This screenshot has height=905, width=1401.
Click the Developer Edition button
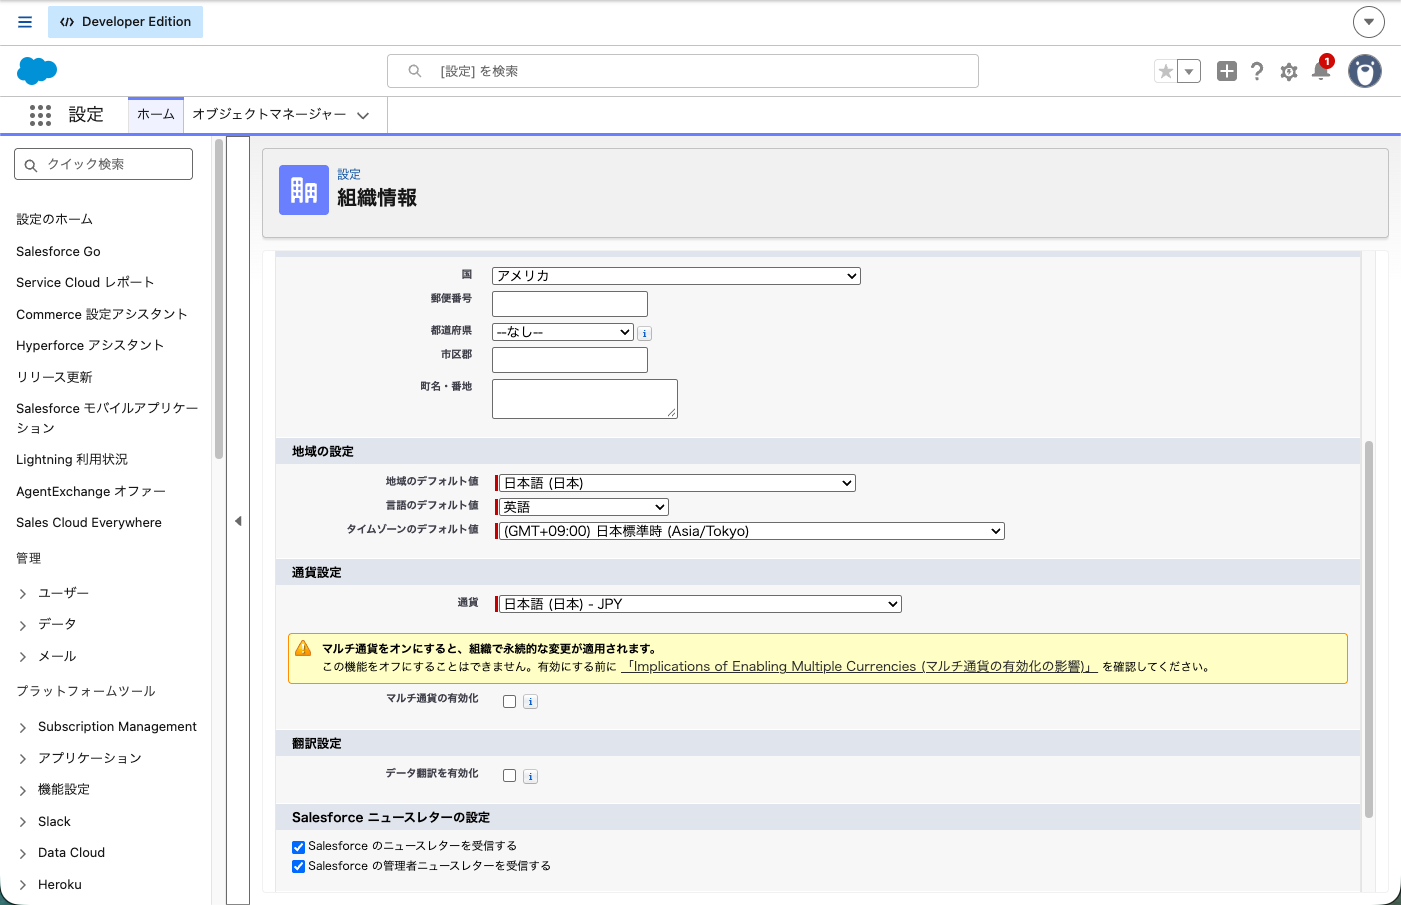click(x=125, y=22)
